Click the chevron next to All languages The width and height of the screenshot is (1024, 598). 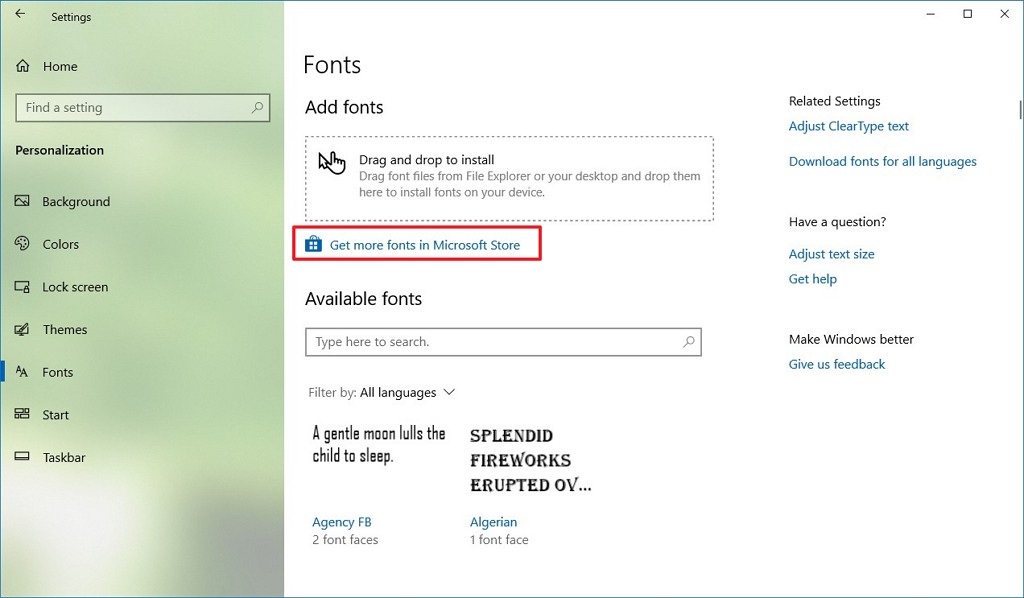tap(449, 392)
